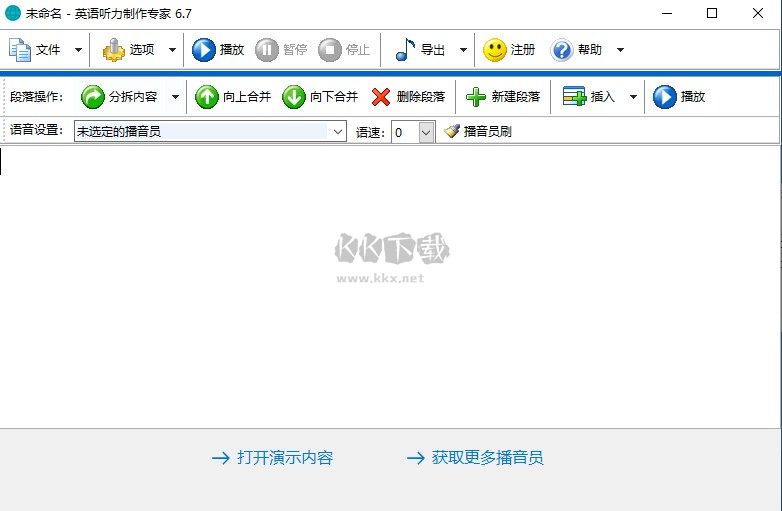The width and height of the screenshot is (782, 511).
Task: Create new paragraph with 新建段落
Action: click(477, 97)
